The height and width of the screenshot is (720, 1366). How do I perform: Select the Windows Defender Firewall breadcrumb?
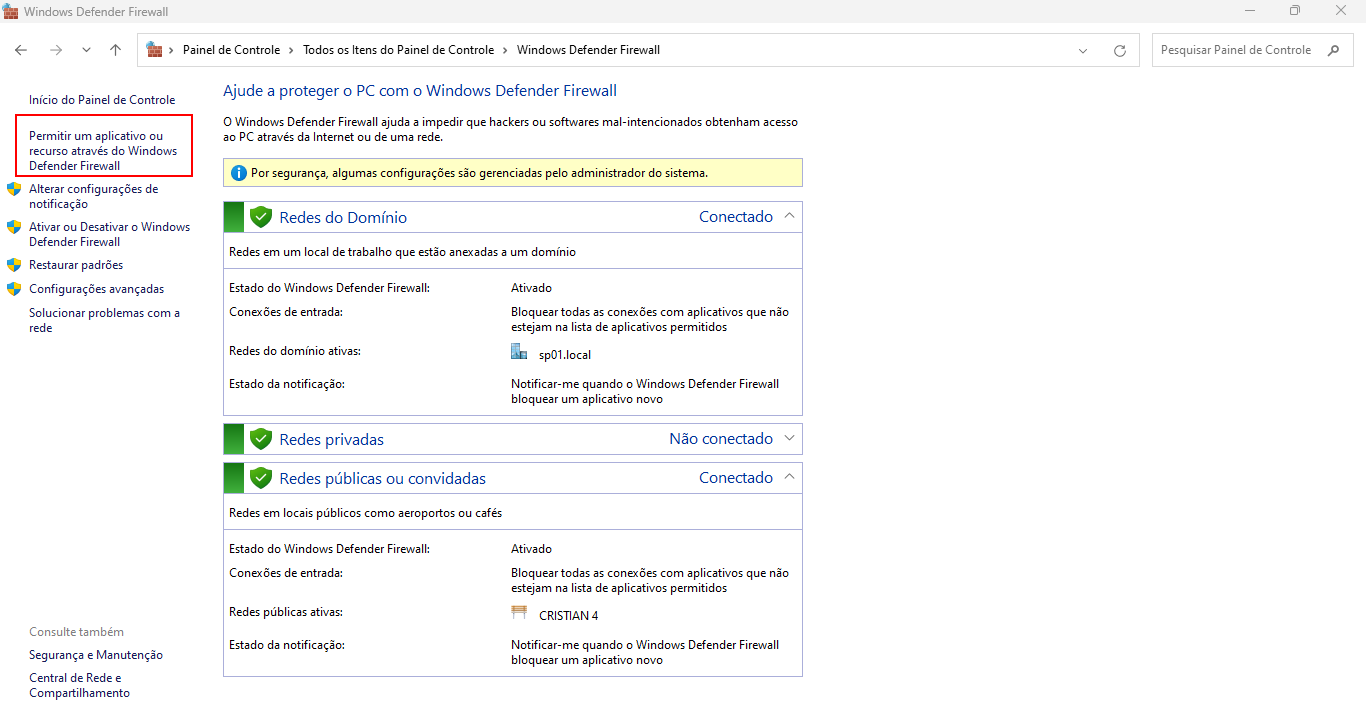[x=588, y=50]
